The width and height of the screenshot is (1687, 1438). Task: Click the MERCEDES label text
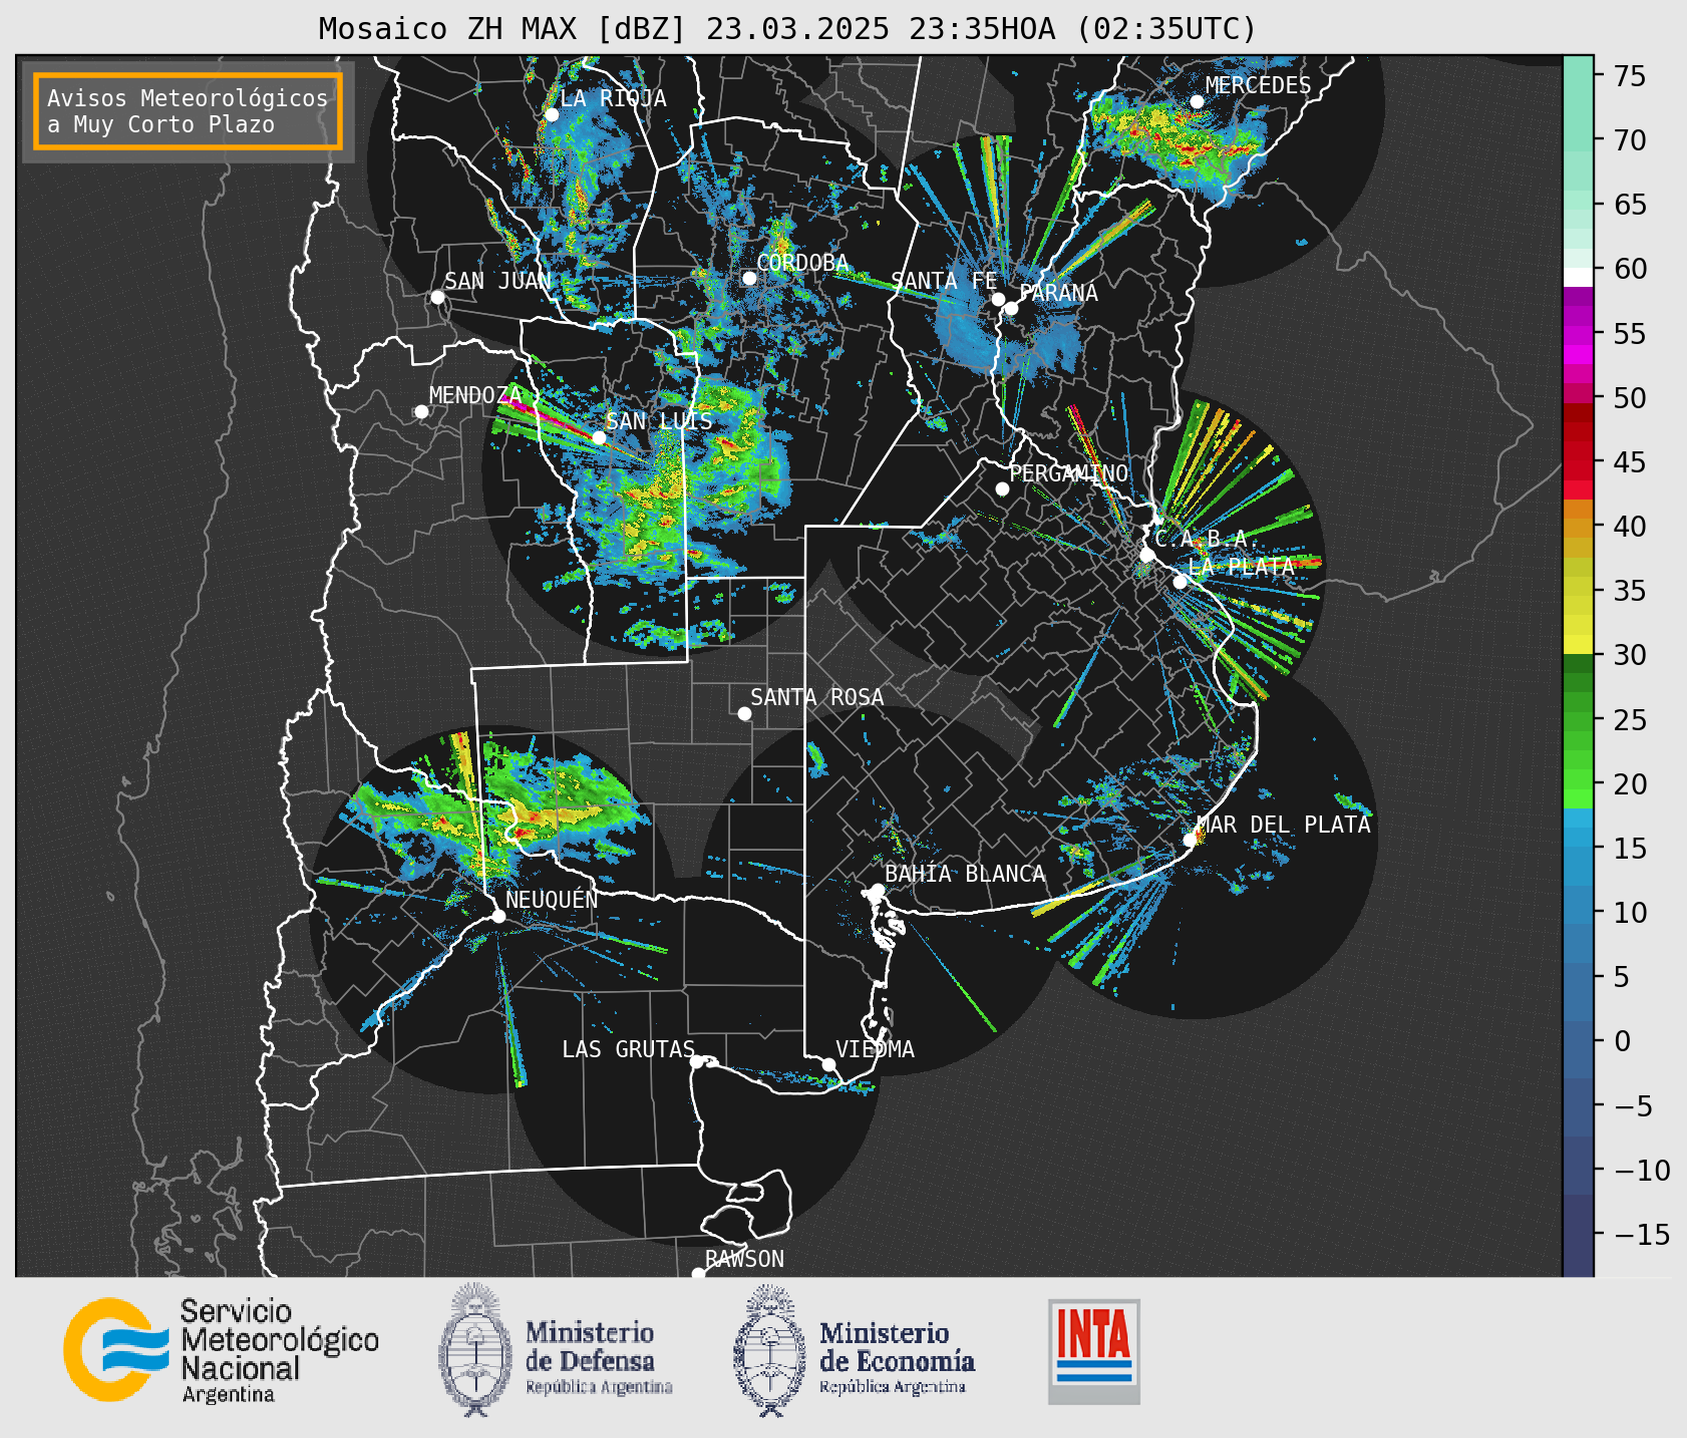(x=1258, y=86)
